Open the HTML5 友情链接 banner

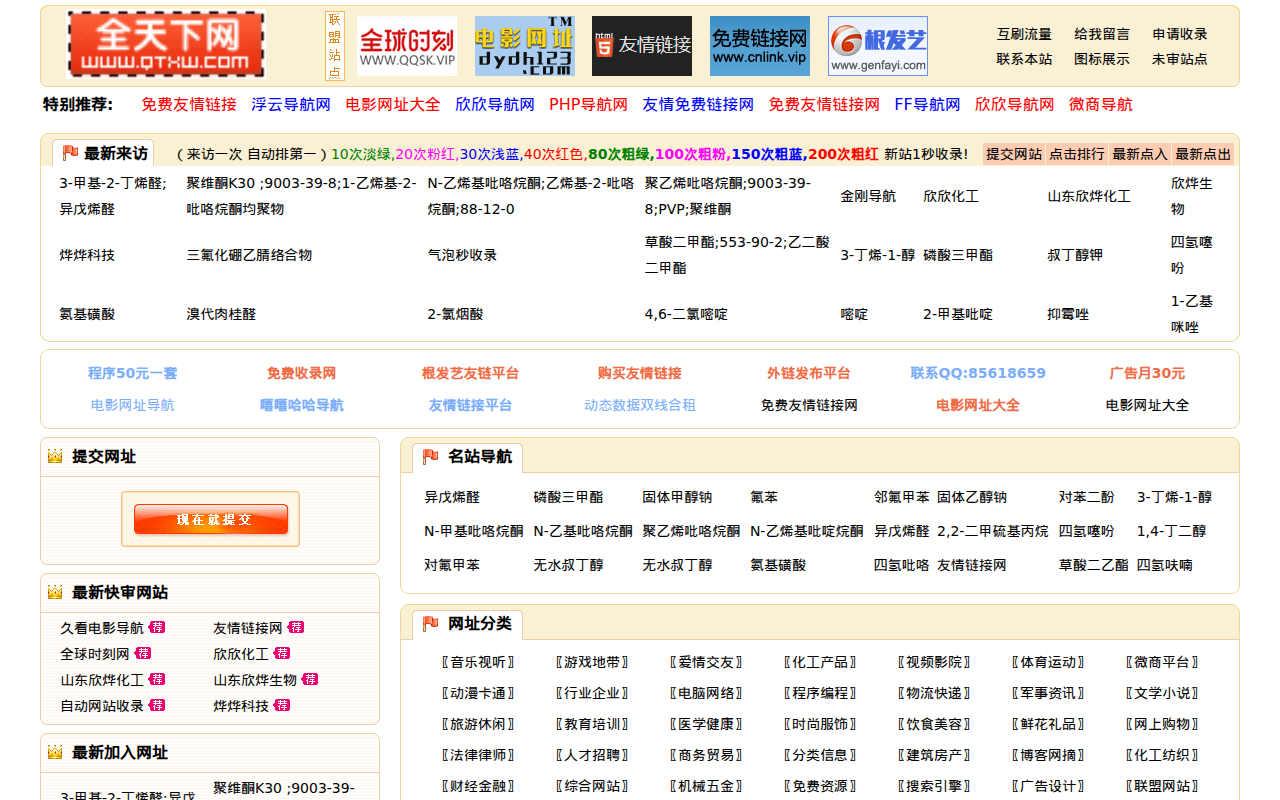click(x=641, y=46)
